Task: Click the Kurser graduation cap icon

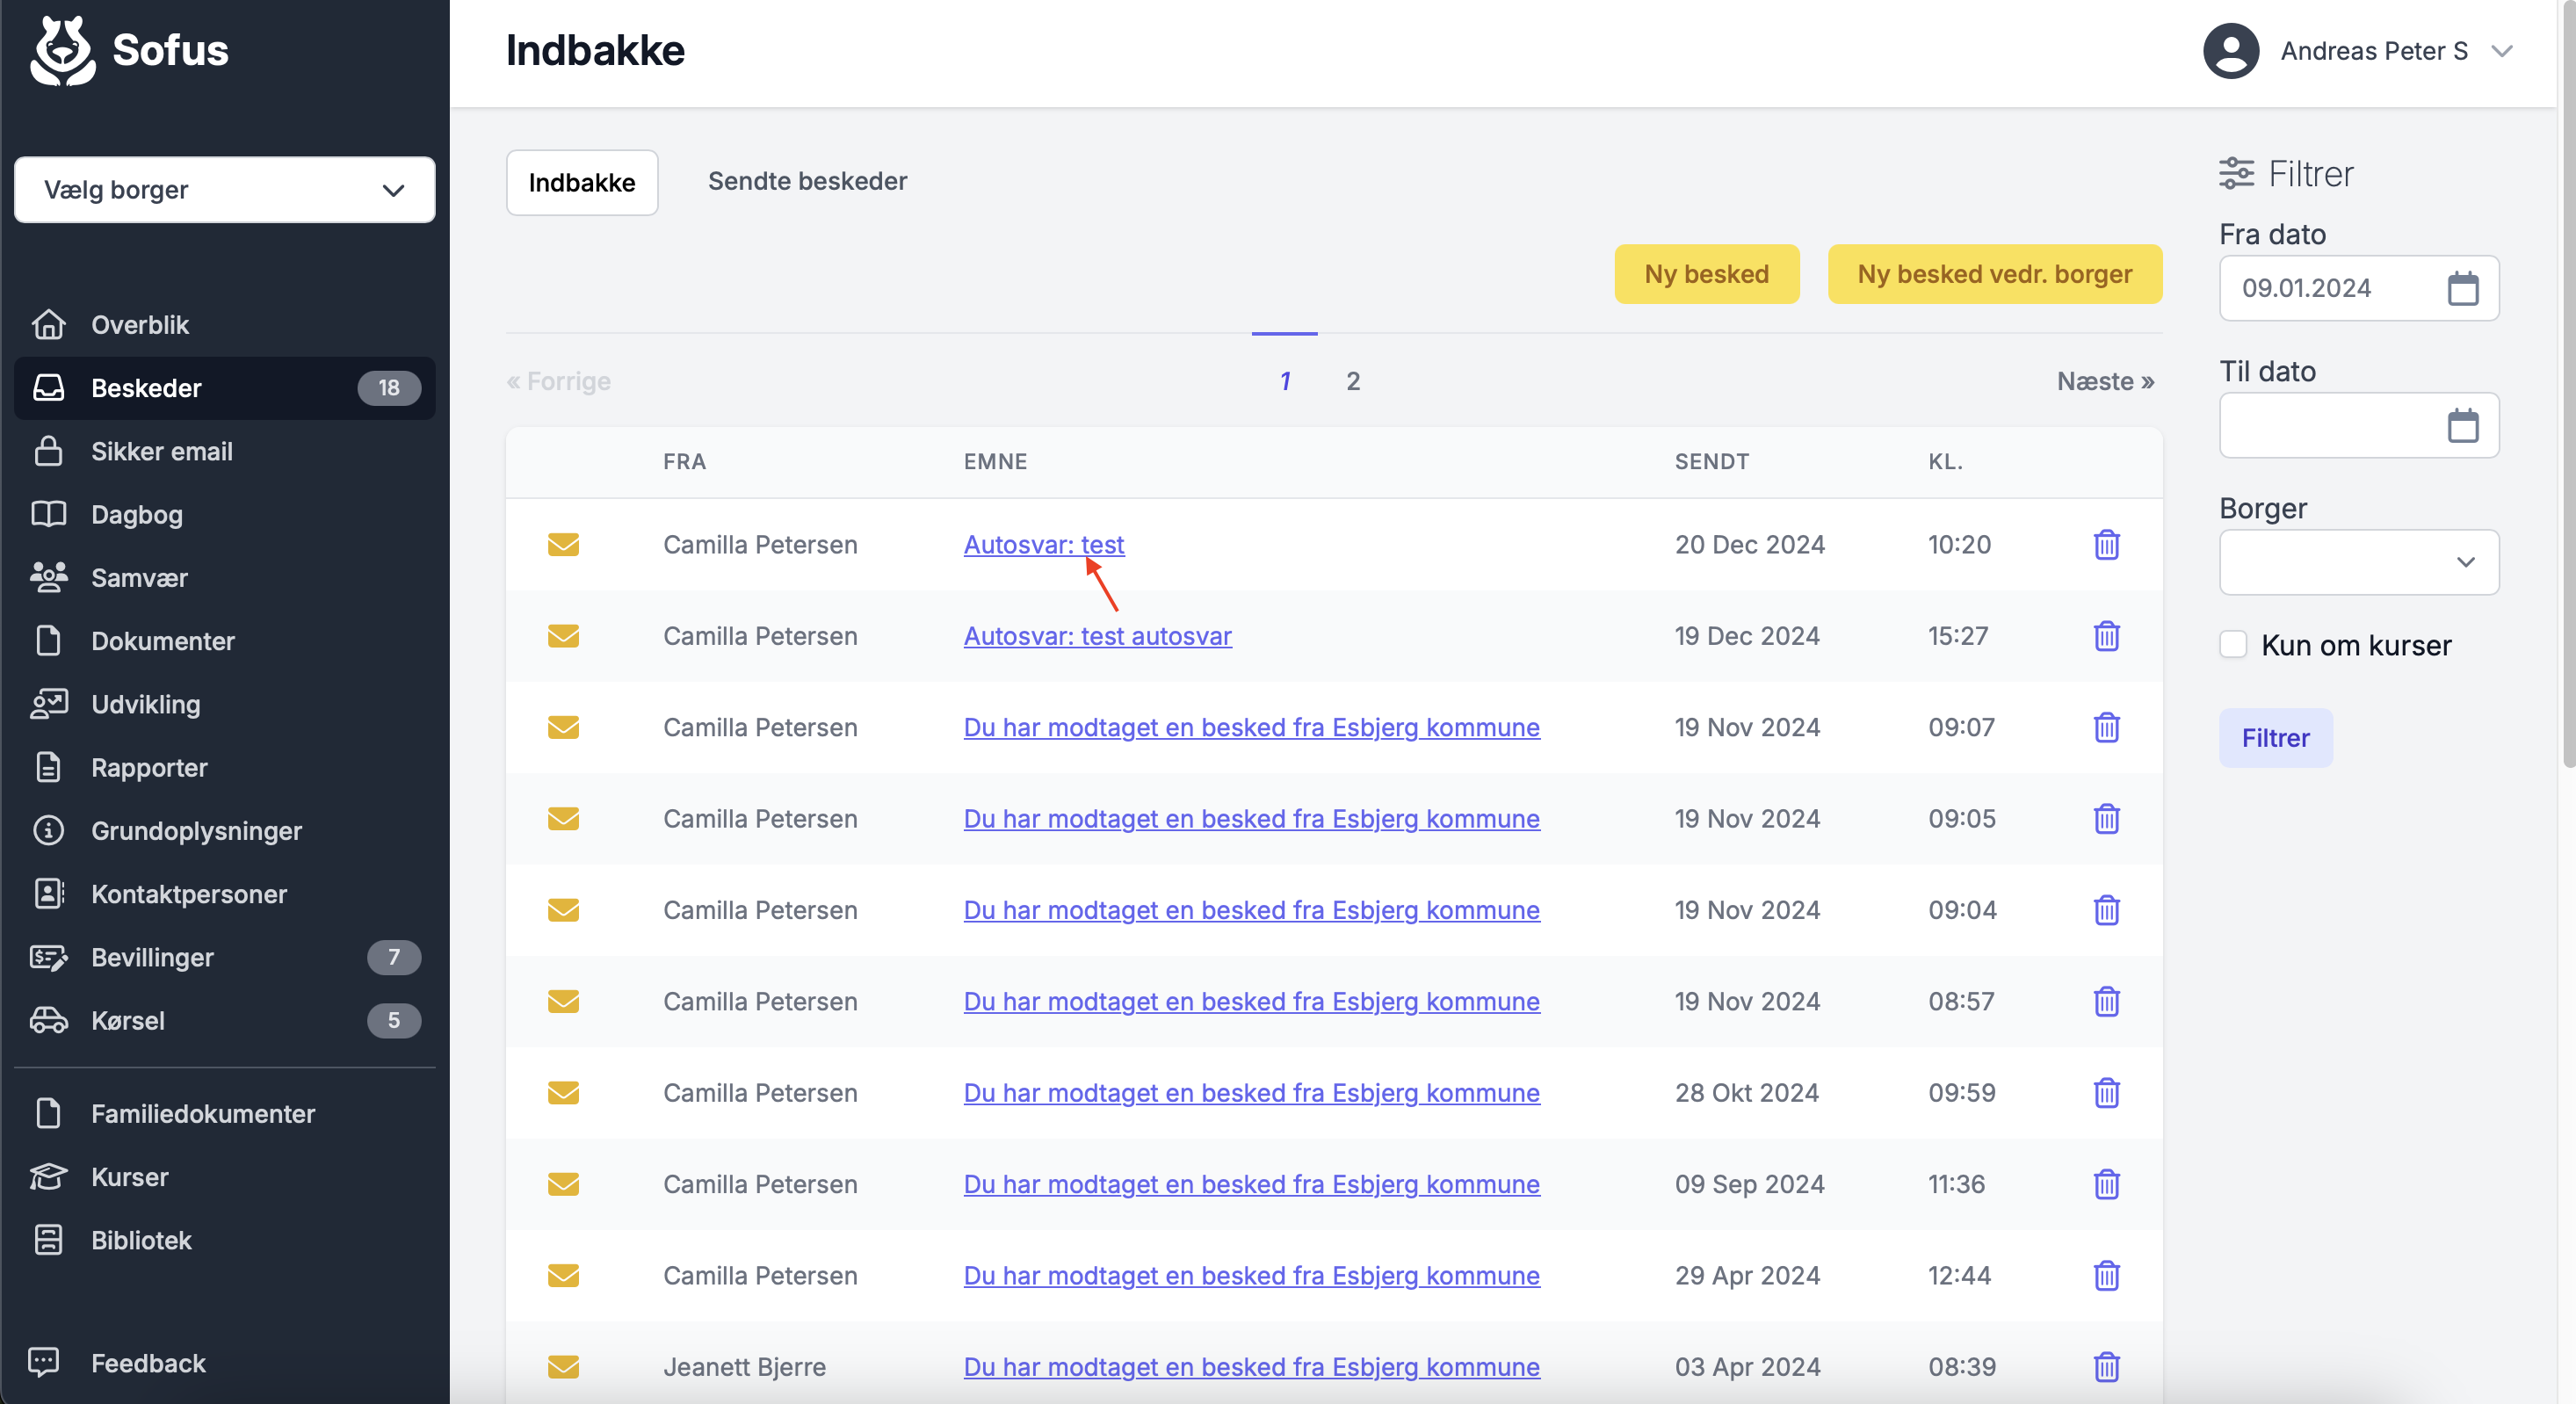Action: coord(48,1177)
